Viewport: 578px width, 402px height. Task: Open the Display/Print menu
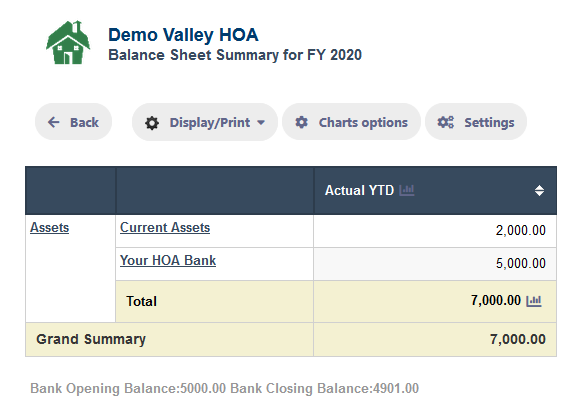coord(205,122)
